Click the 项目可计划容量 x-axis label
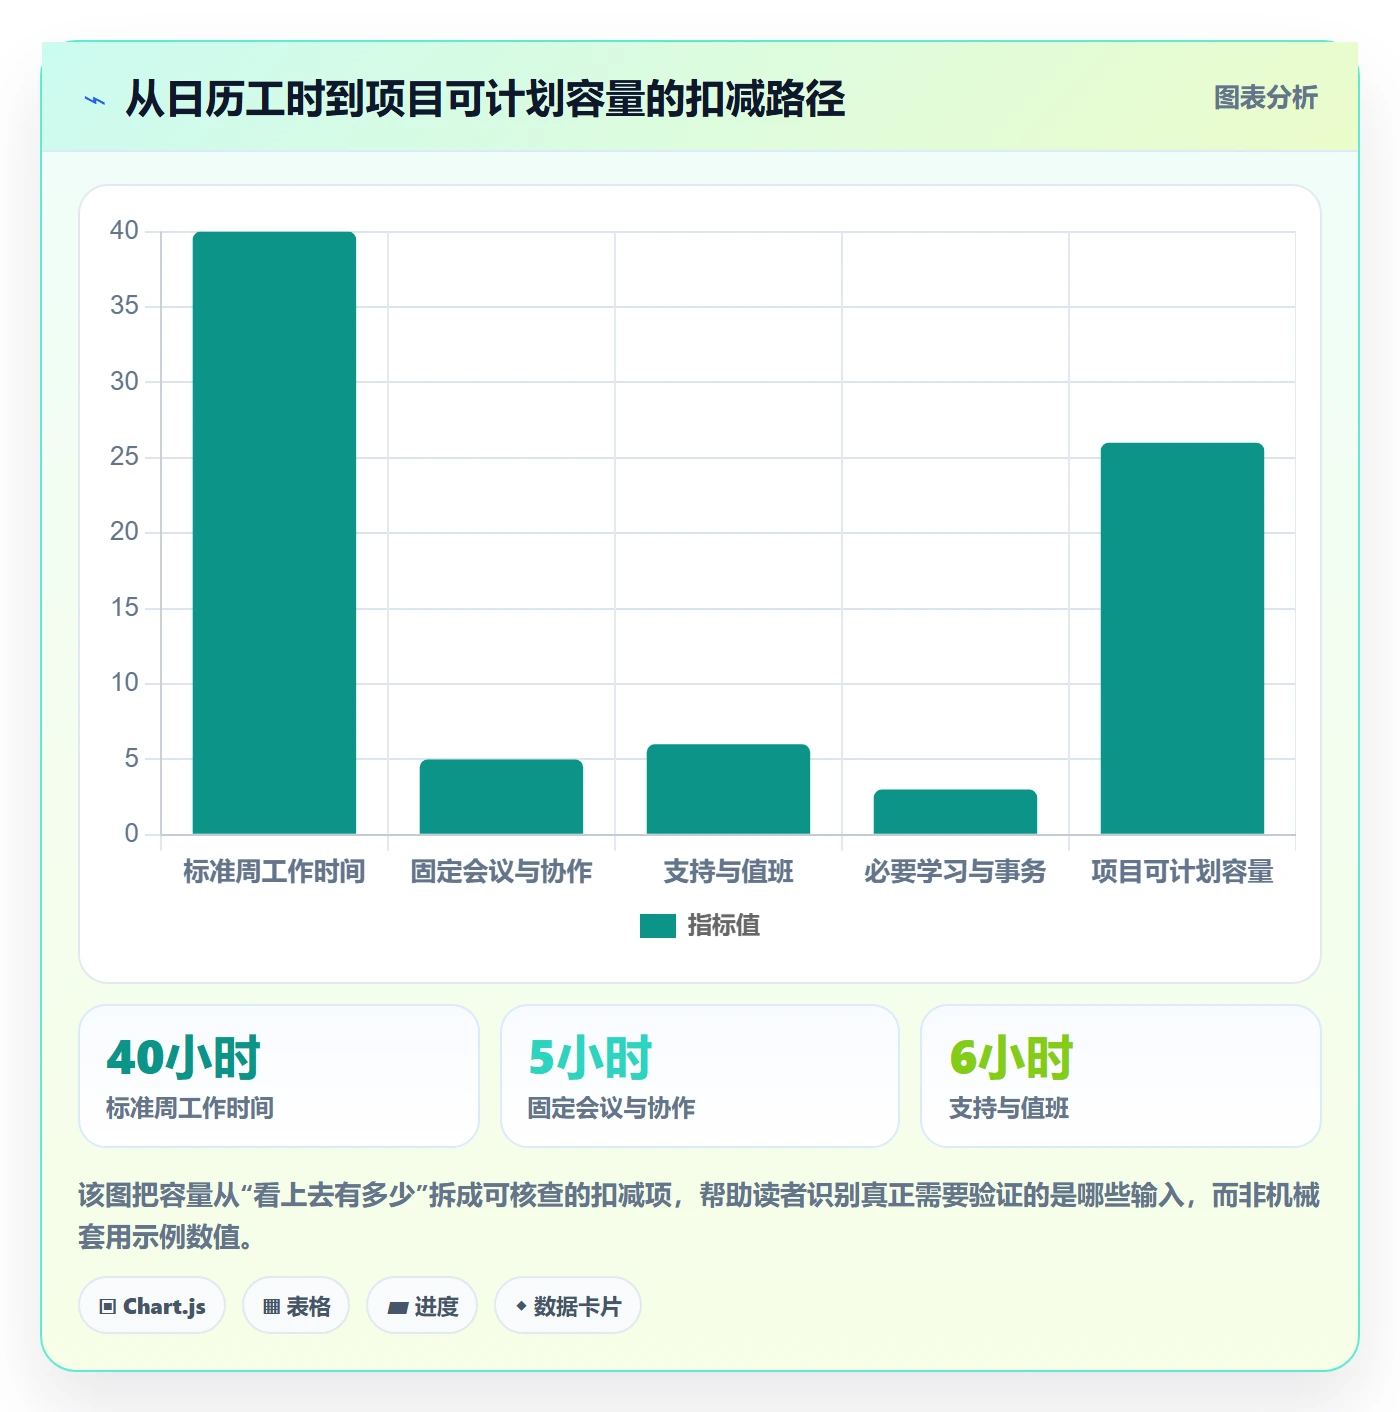1400x1412 pixels. pos(1182,872)
